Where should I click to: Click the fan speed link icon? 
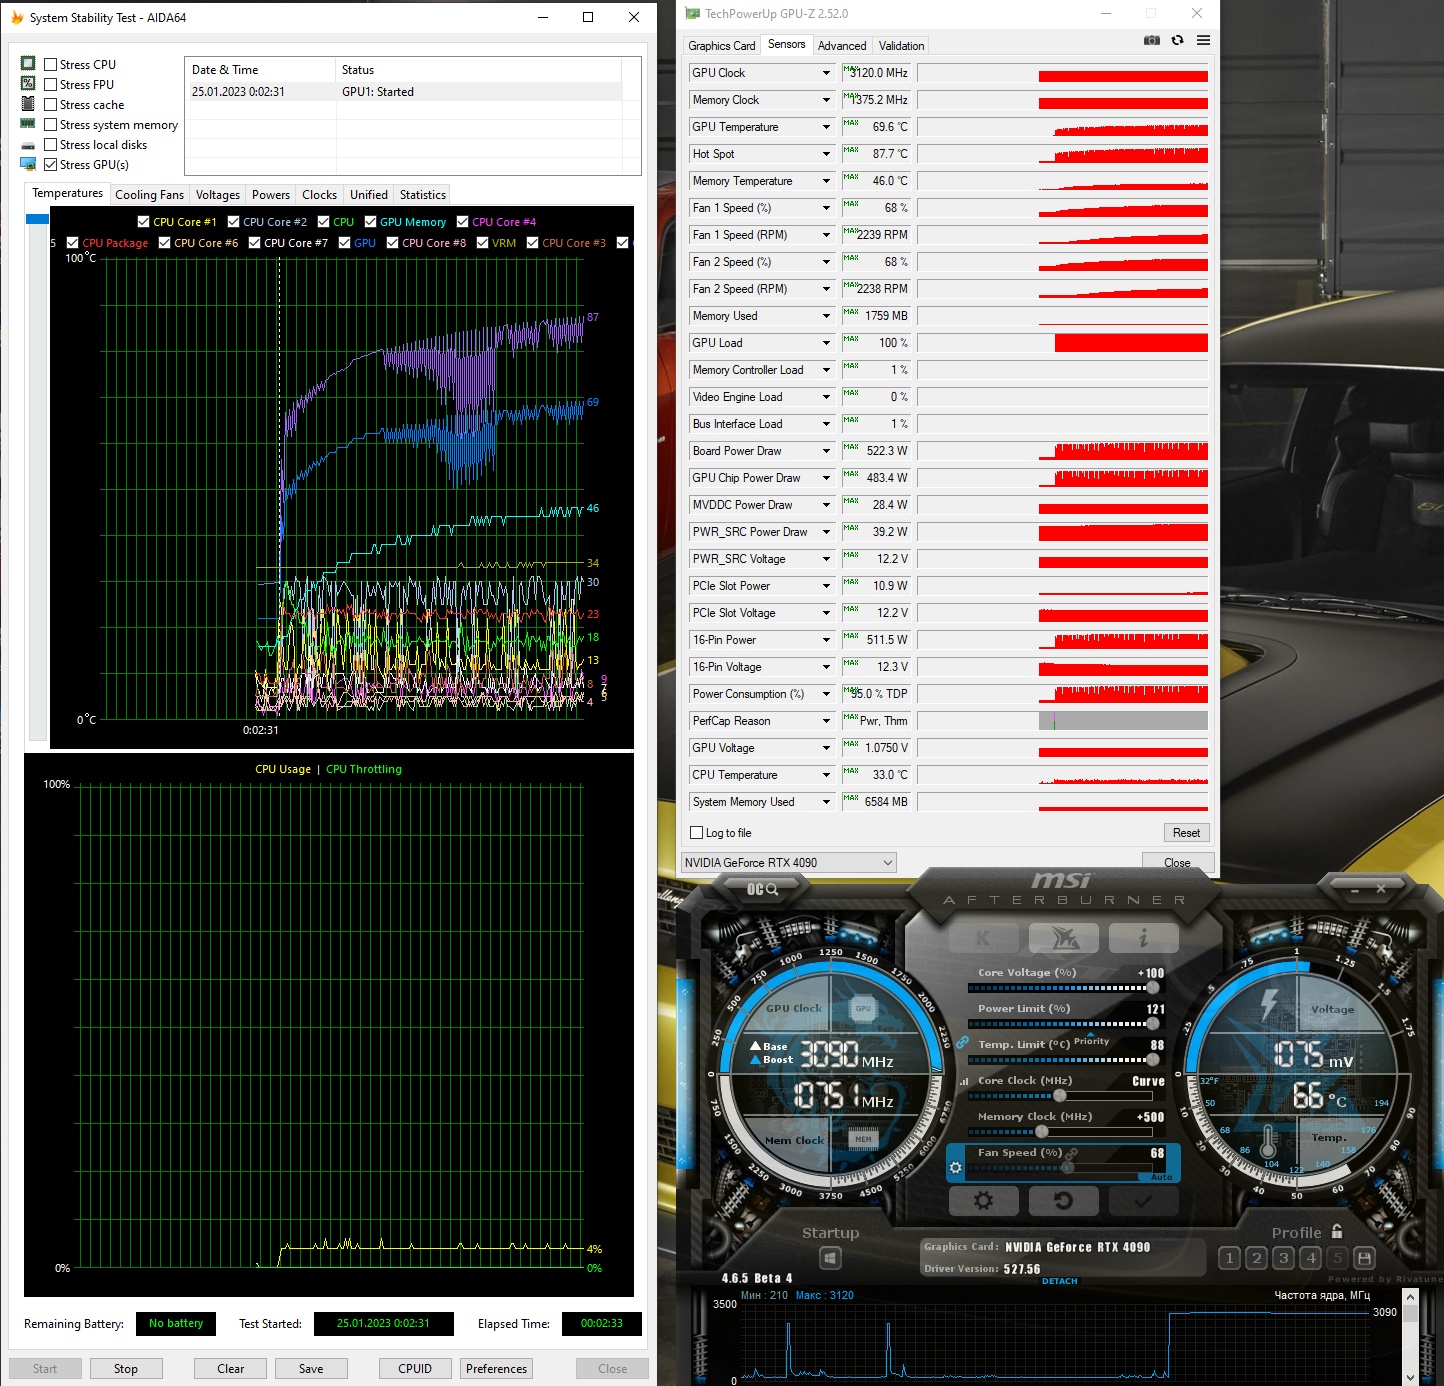point(1072,1153)
